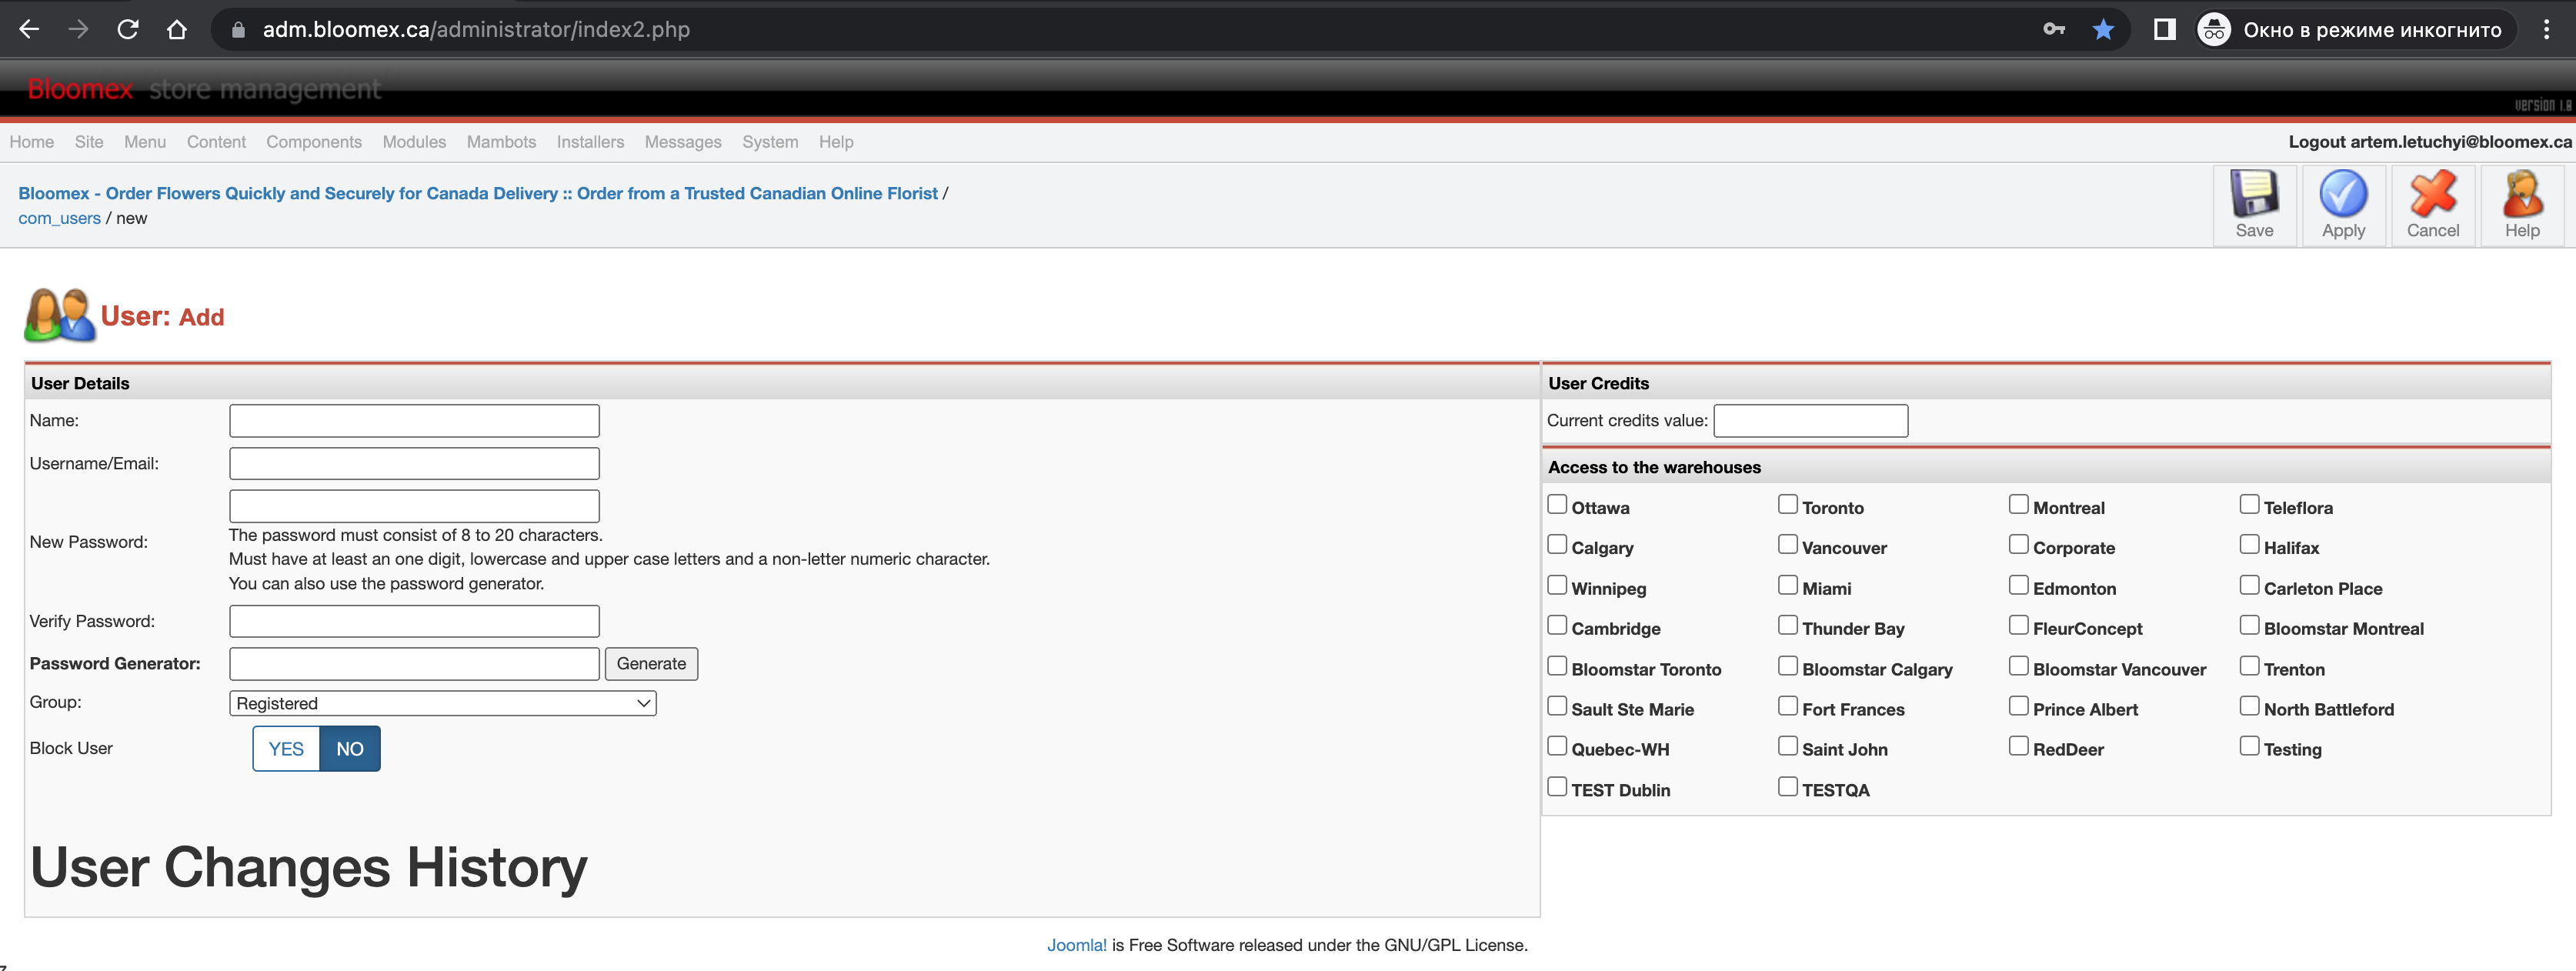The height and width of the screenshot is (971, 2576).
Task: Tick the TESTQA checkbox
Action: tap(1788, 787)
